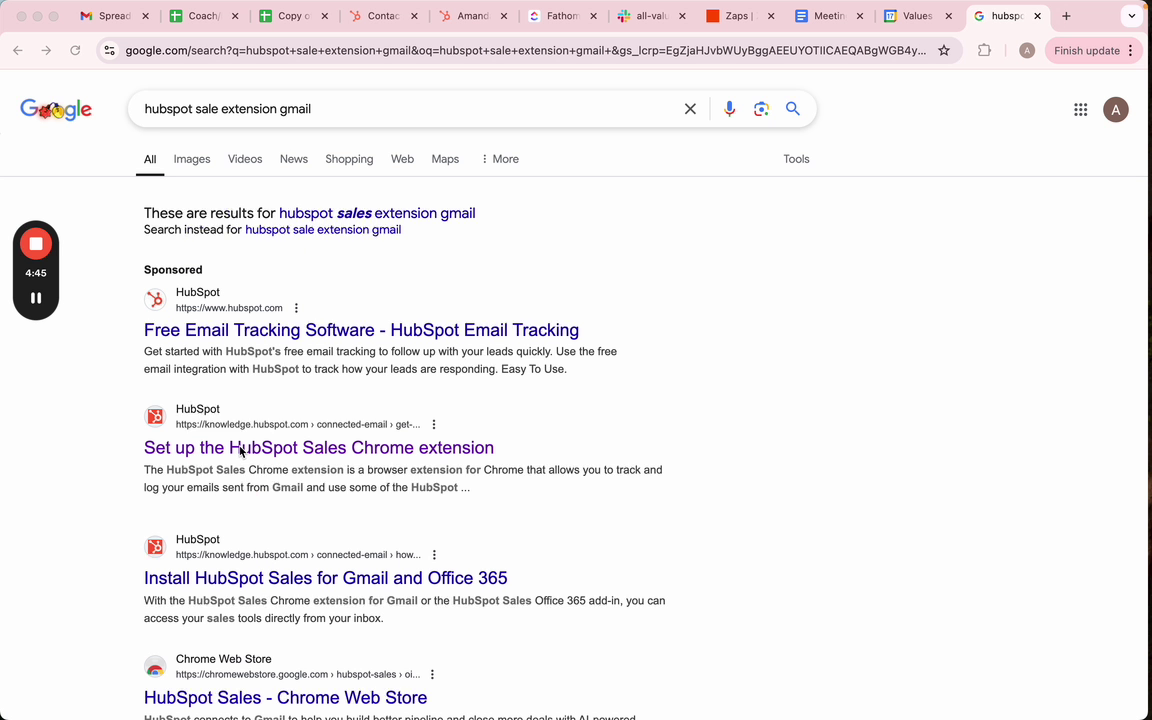Open options for Install HubSpot Sales result

click(x=434, y=555)
